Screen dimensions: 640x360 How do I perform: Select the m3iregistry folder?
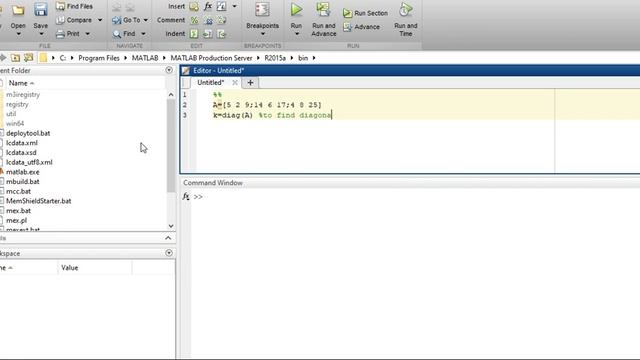click(x=23, y=94)
